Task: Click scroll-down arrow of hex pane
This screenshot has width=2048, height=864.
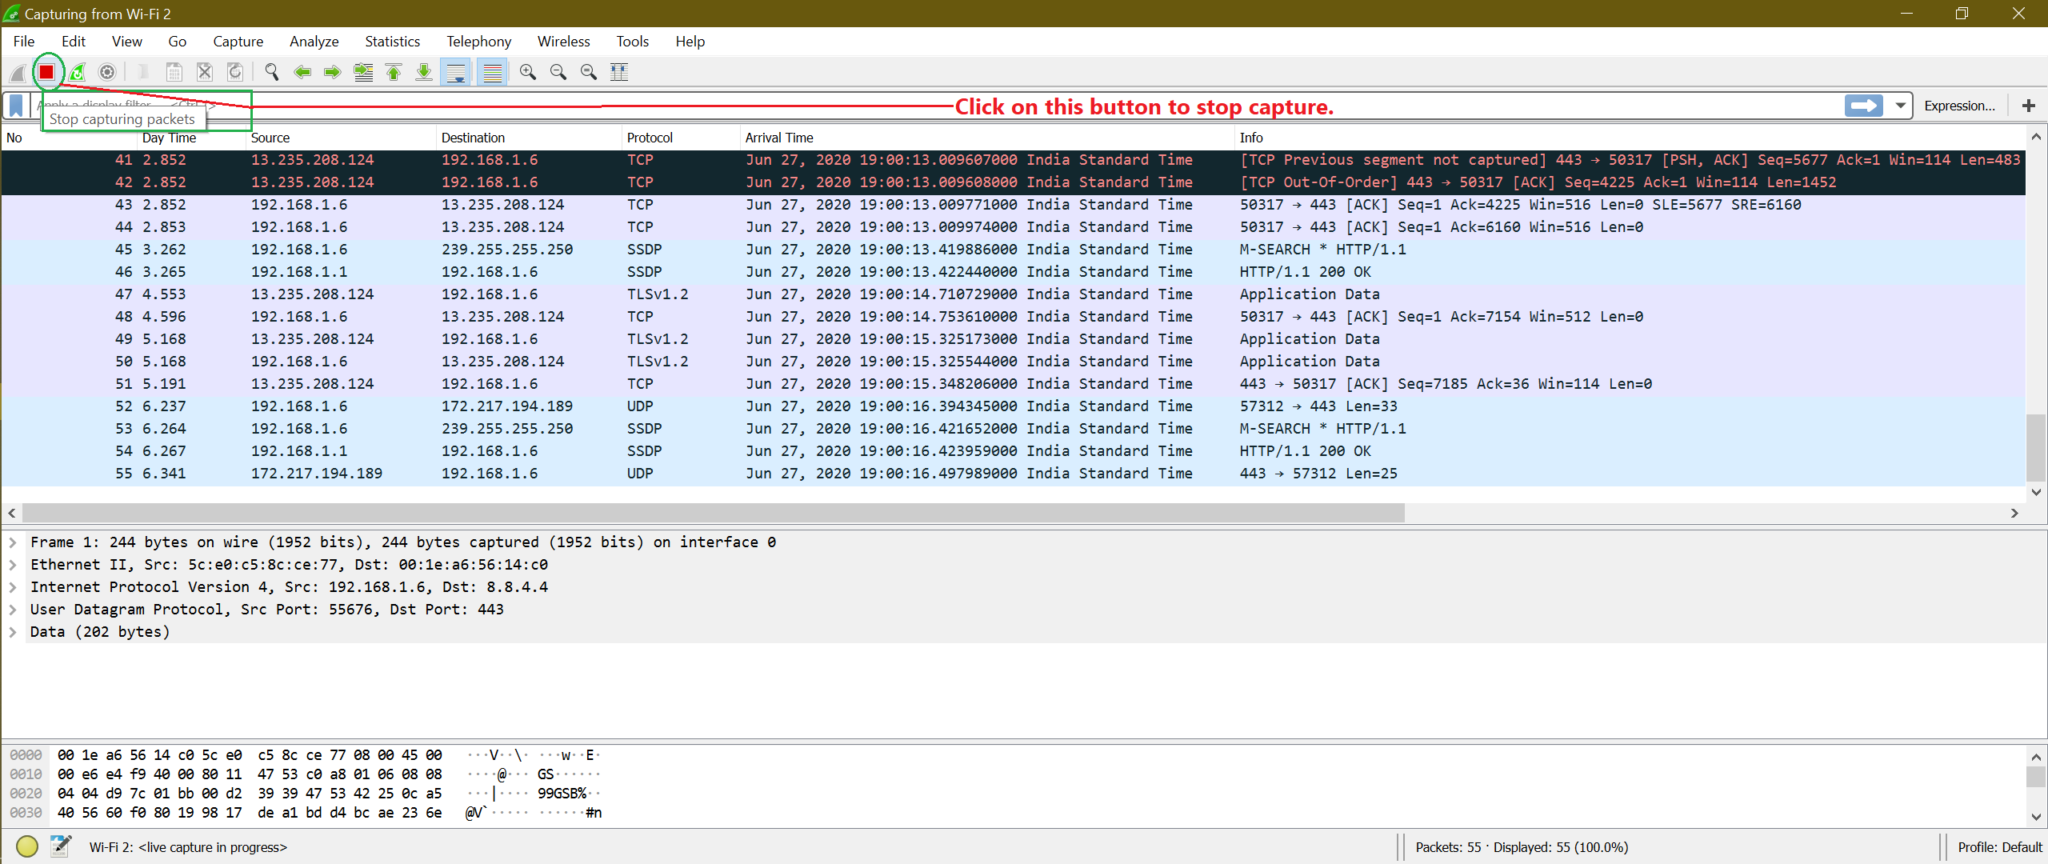Action: (x=2036, y=817)
